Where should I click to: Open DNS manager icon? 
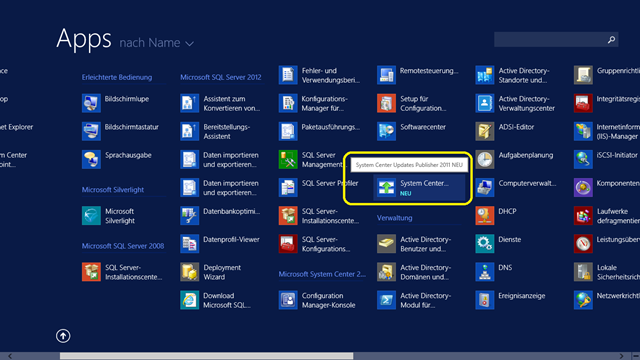[484, 272]
